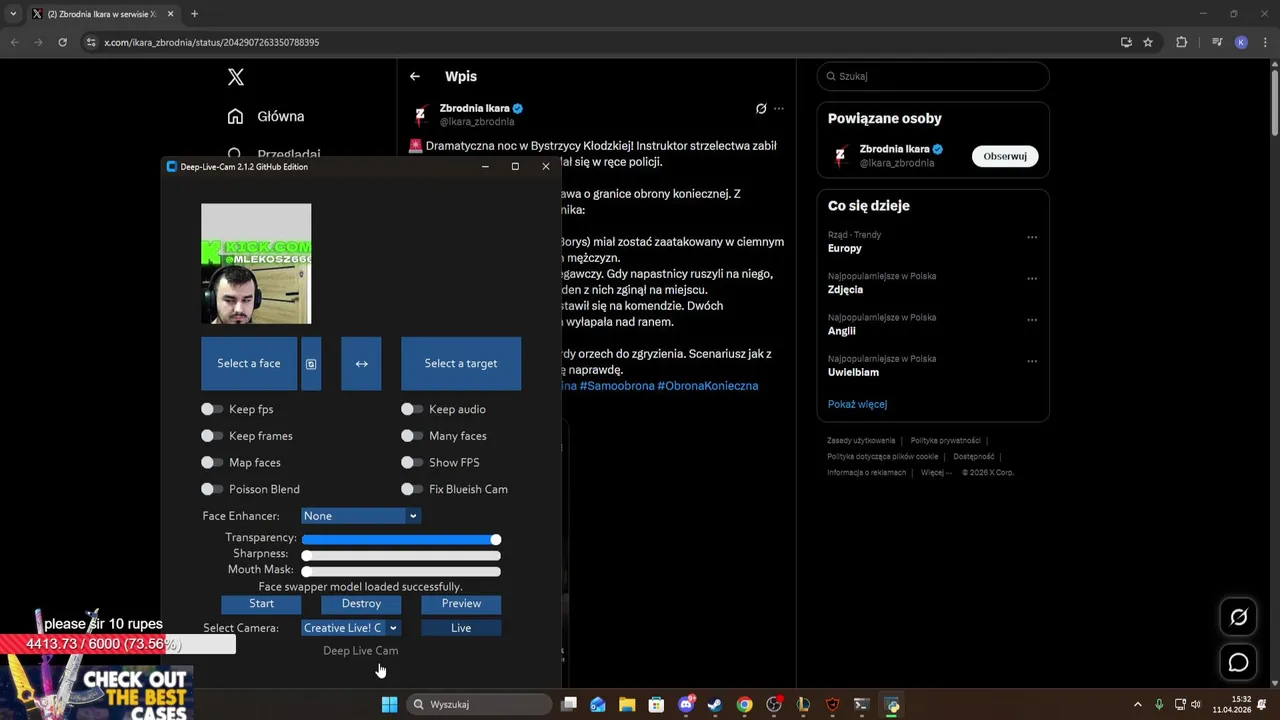1280x720 pixels.
Task: Open options for the Uwielbiam trend
Action: (1032, 362)
